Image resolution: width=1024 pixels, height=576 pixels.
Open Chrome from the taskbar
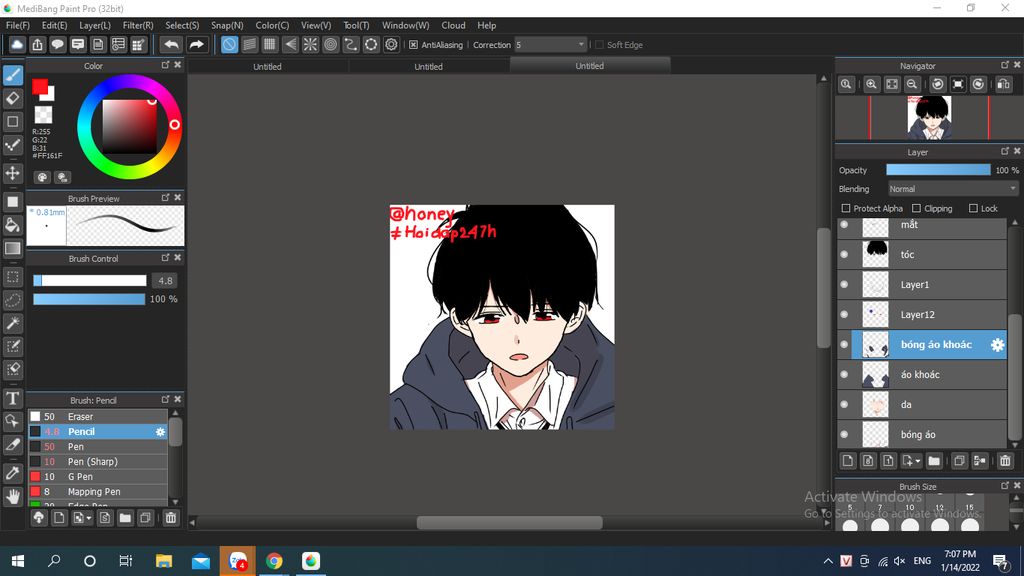[274, 561]
